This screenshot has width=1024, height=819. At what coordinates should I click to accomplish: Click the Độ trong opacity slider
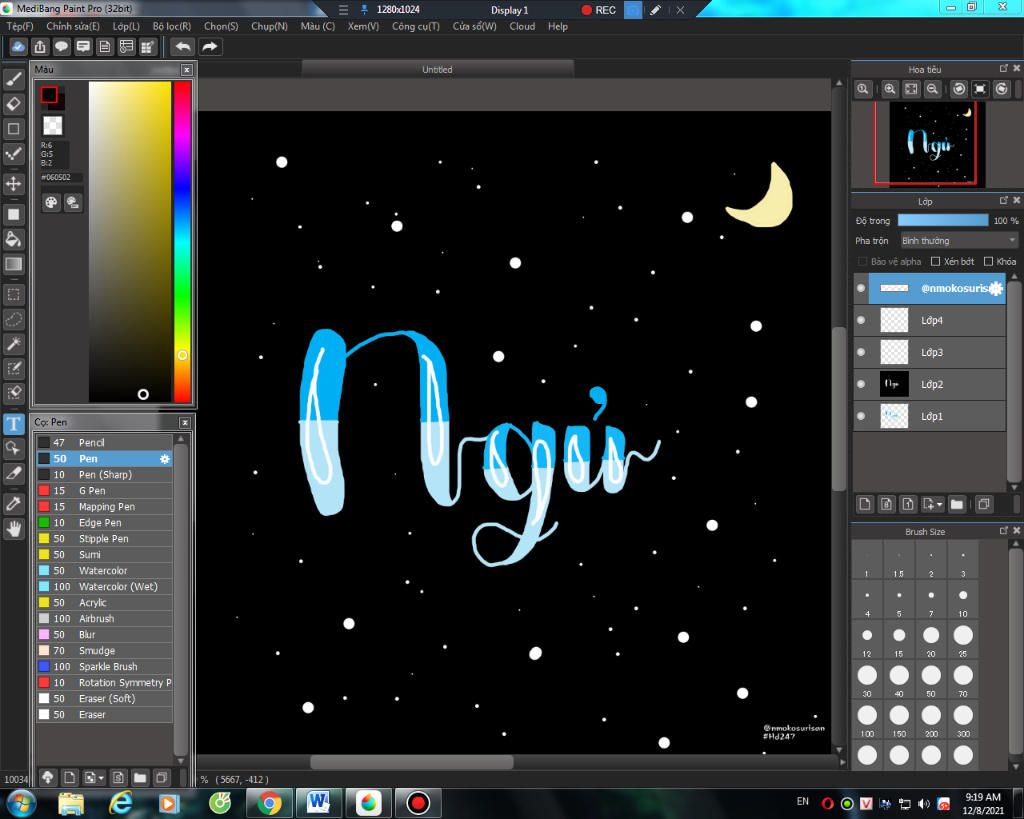[x=943, y=221]
